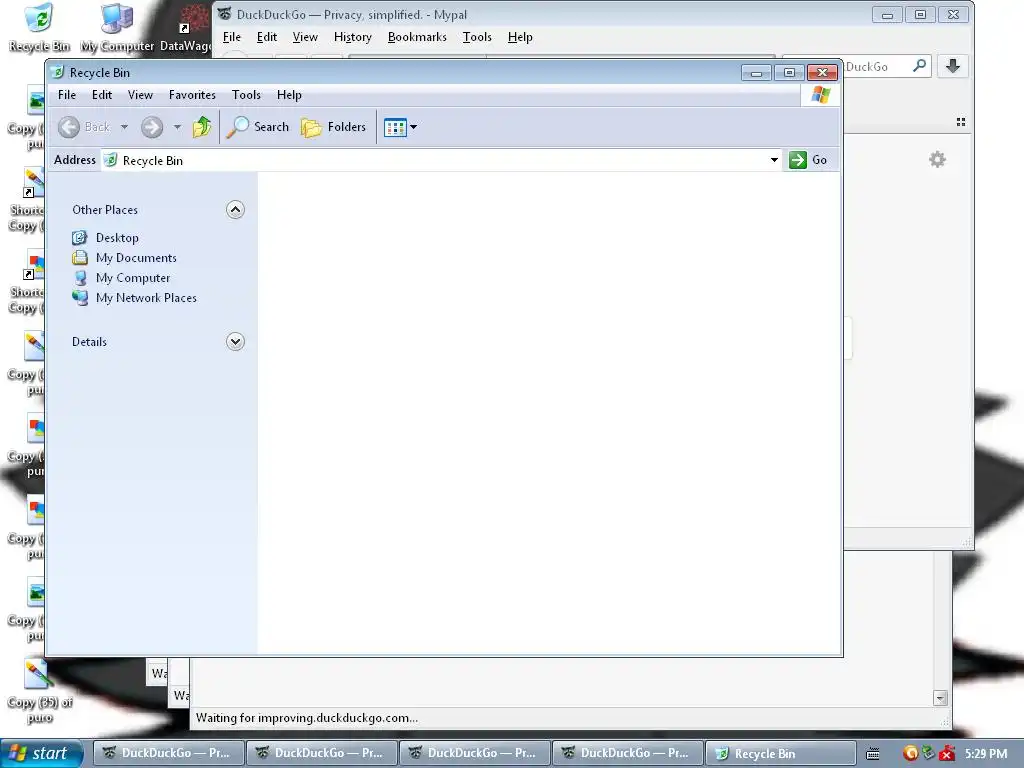Click the gear settings icon in Mypal page
This screenshot has width=1024, height=768.
tap(937, 159)
